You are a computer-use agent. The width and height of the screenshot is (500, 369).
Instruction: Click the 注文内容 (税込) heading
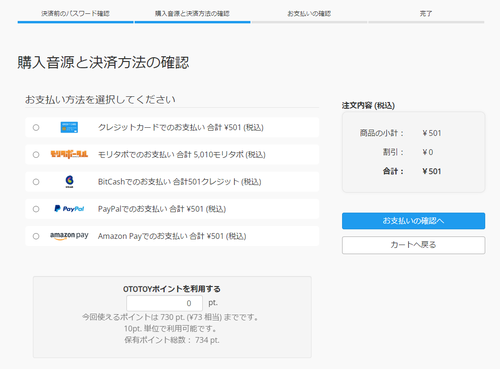tap(368, 105)
